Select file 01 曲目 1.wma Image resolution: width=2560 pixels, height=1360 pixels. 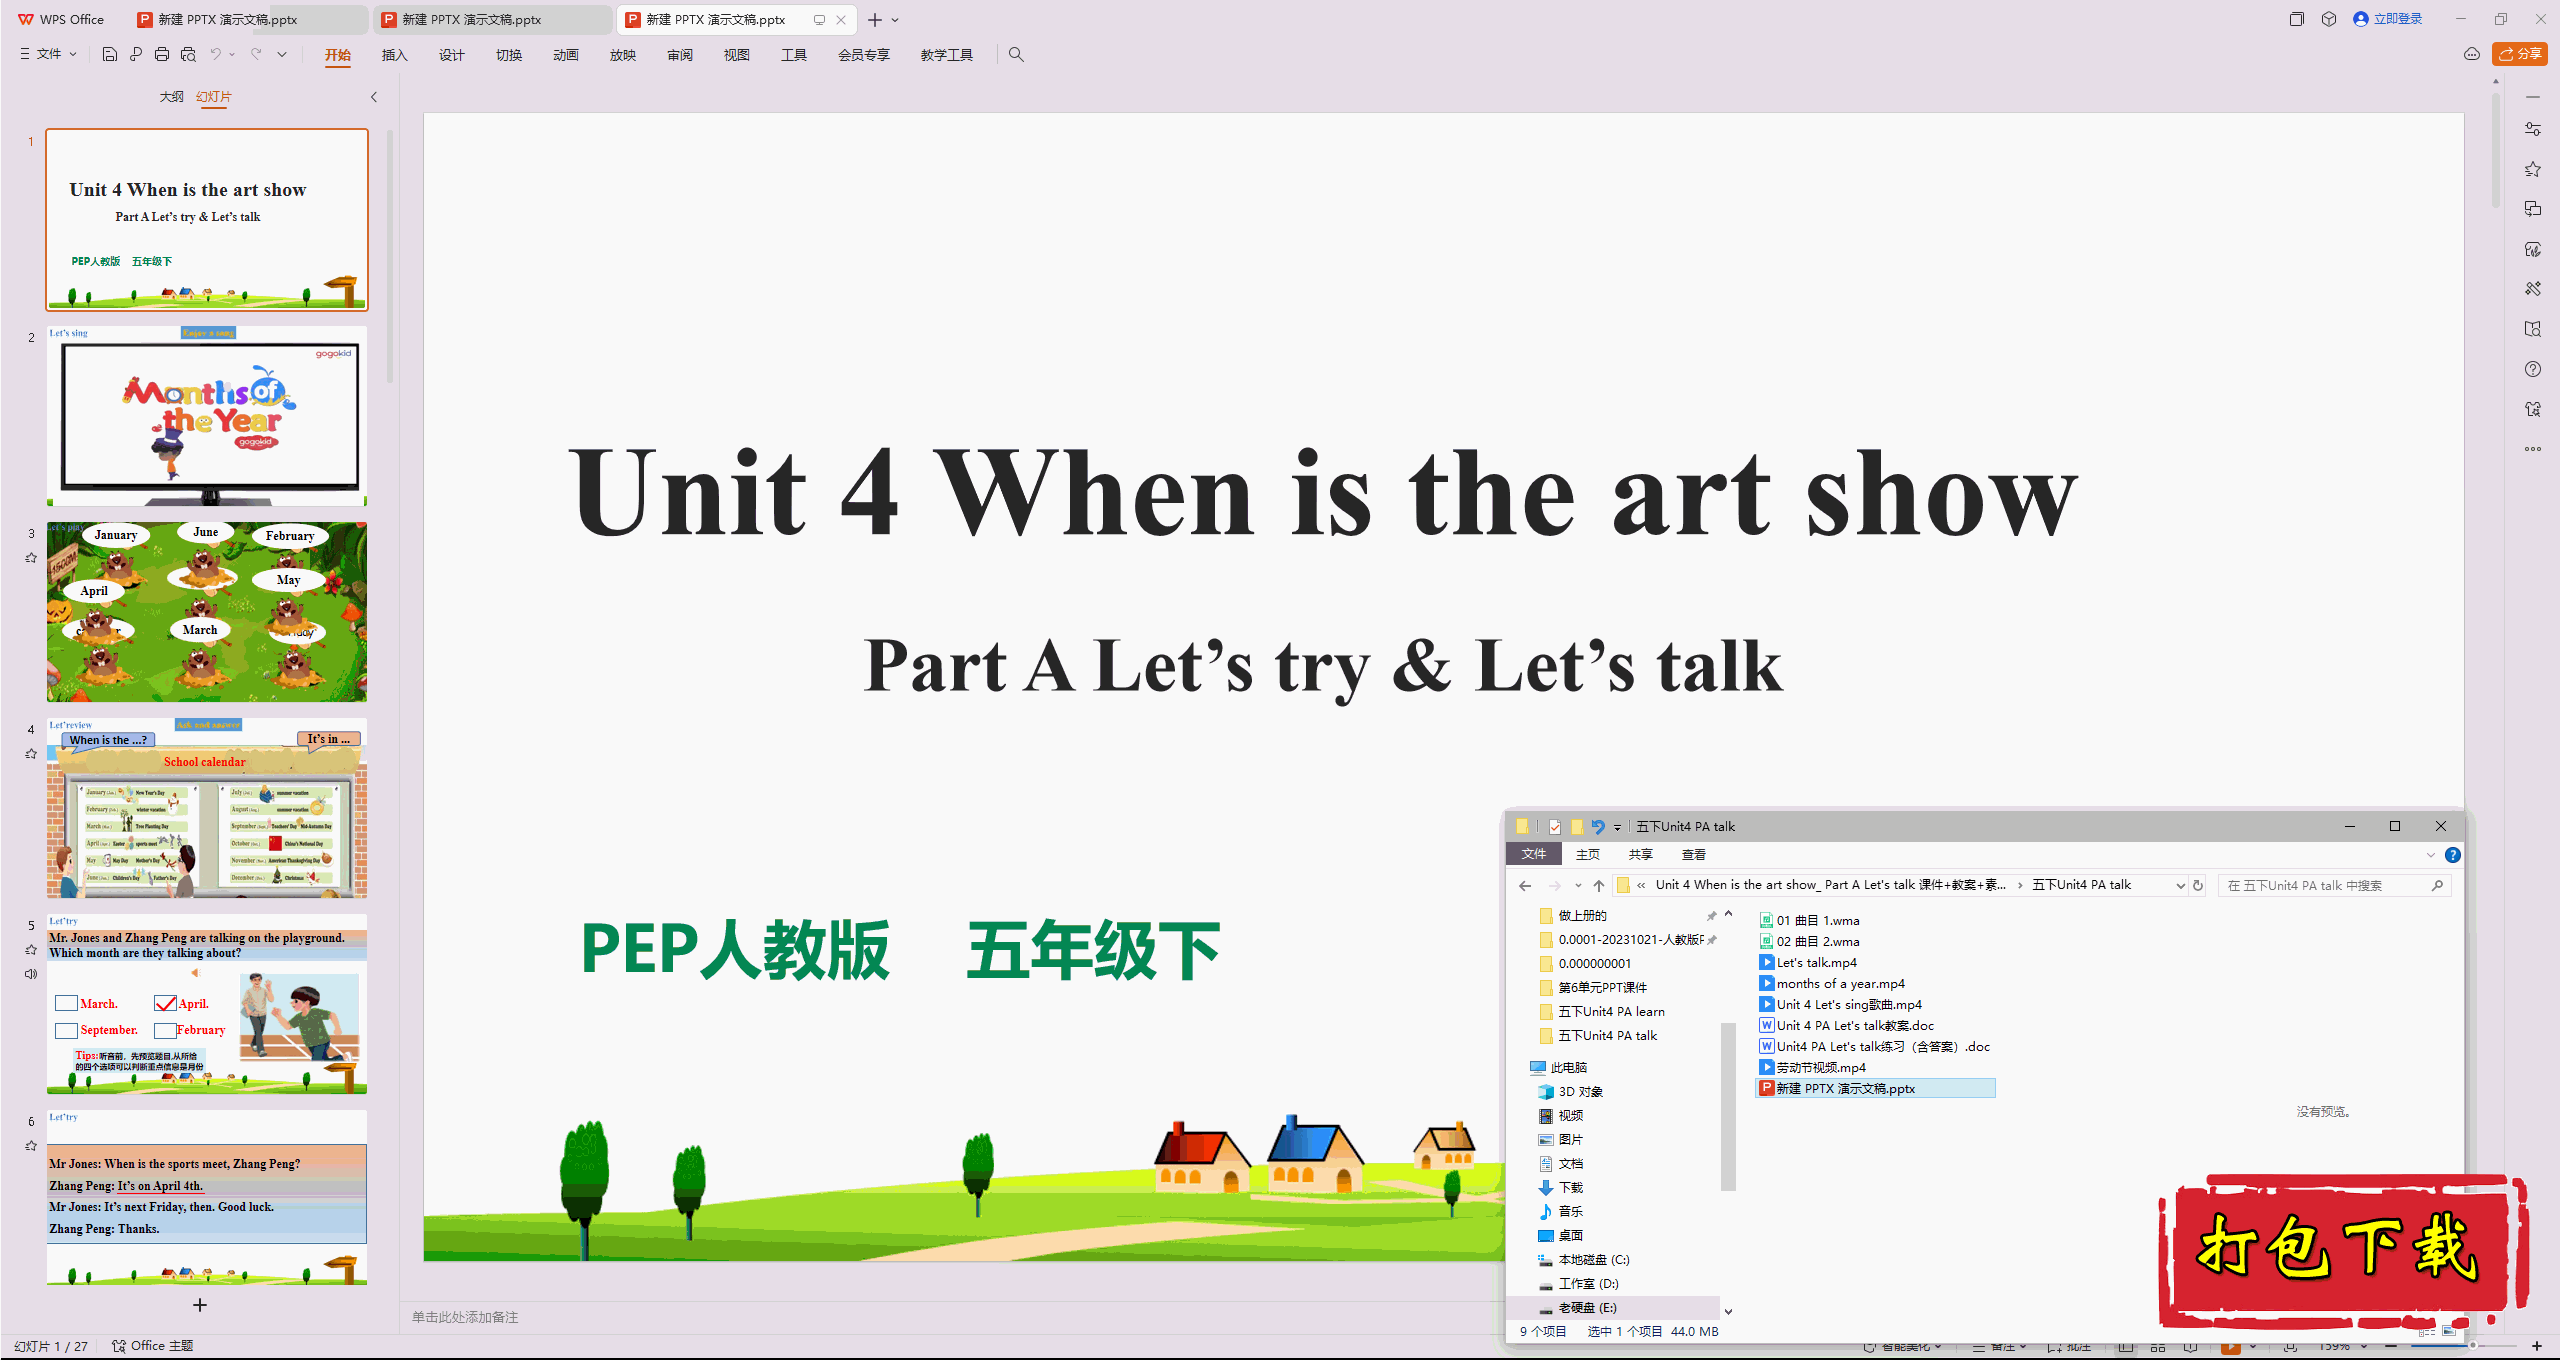click(x=1810, y=920)
